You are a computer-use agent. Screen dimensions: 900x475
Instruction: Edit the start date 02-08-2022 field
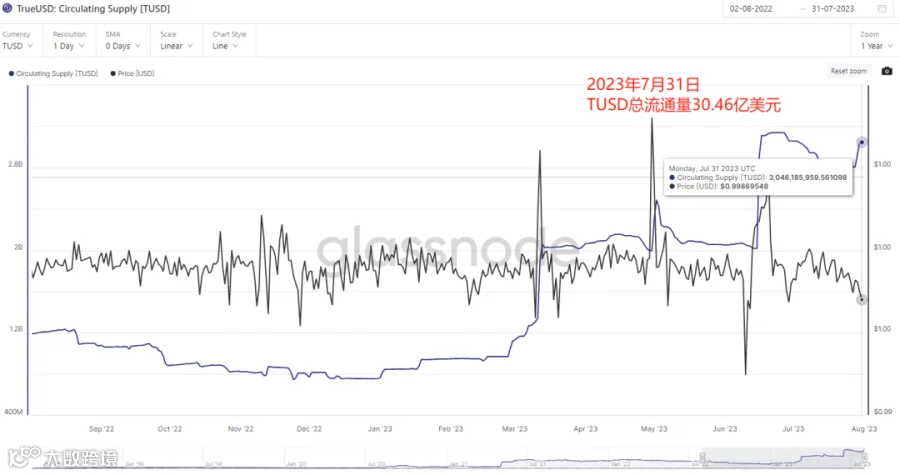751,9
